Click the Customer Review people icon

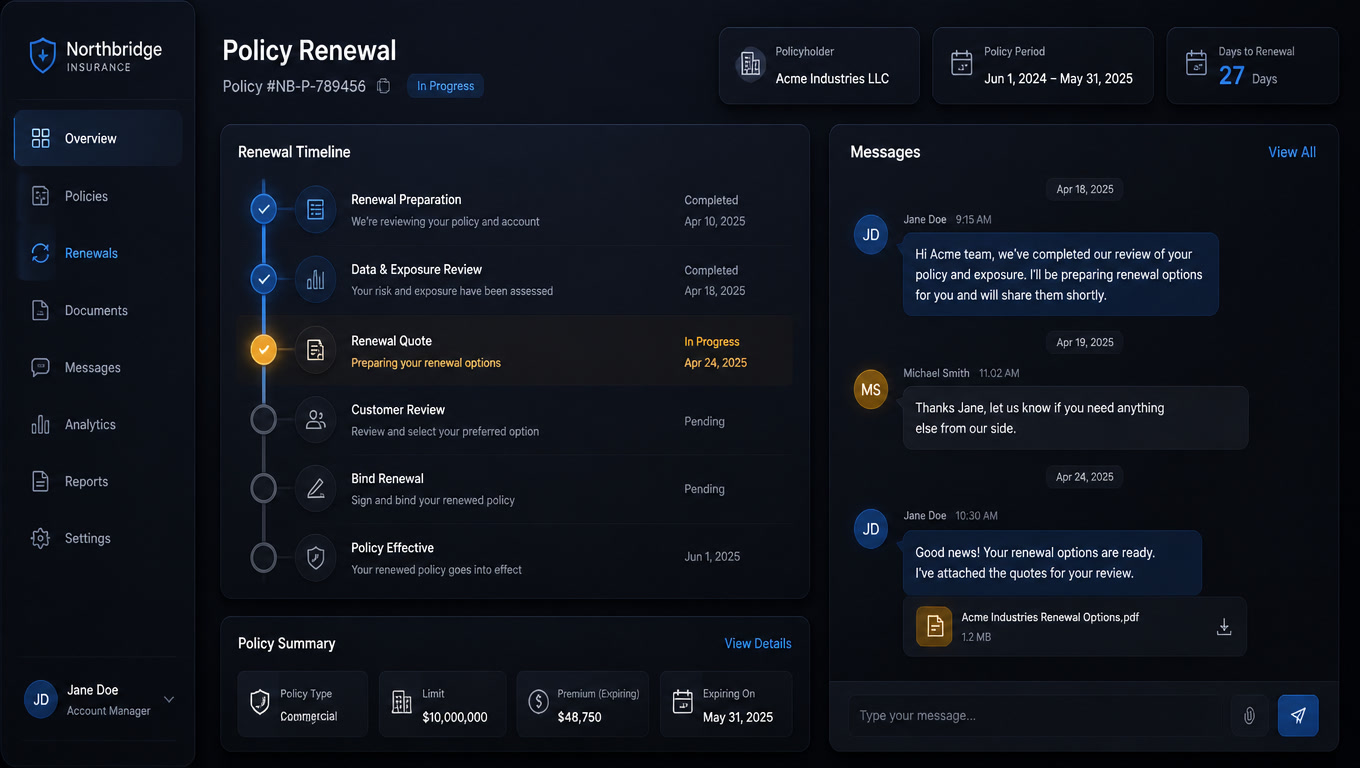[x=316, y=420]
